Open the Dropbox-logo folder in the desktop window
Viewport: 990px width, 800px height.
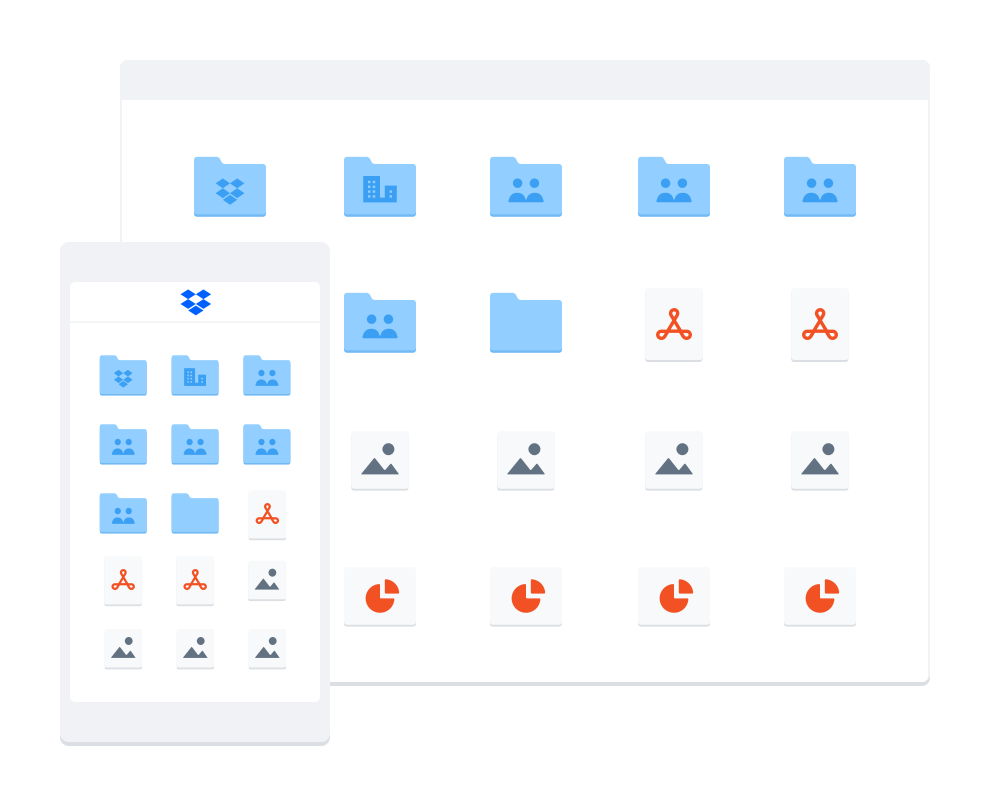pyautogui.click(x=230, y=187)
